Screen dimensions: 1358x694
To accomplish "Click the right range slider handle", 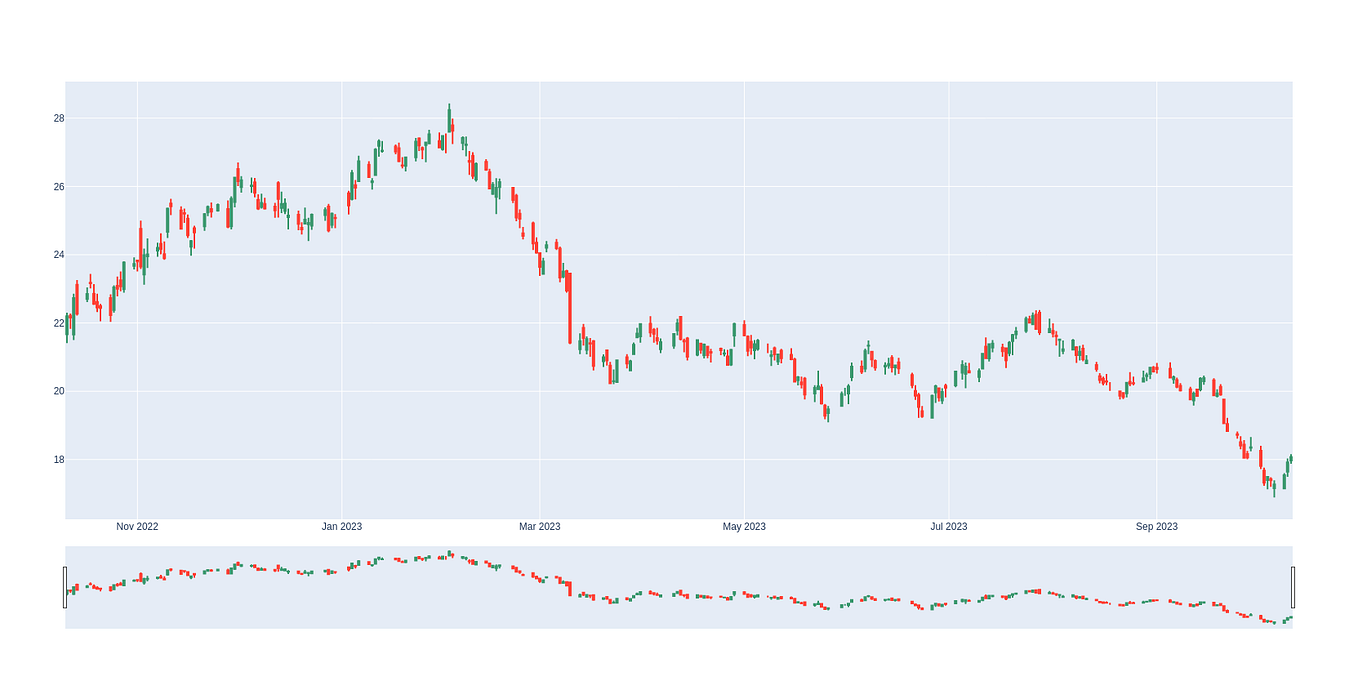I will [x=1293, y=585].
